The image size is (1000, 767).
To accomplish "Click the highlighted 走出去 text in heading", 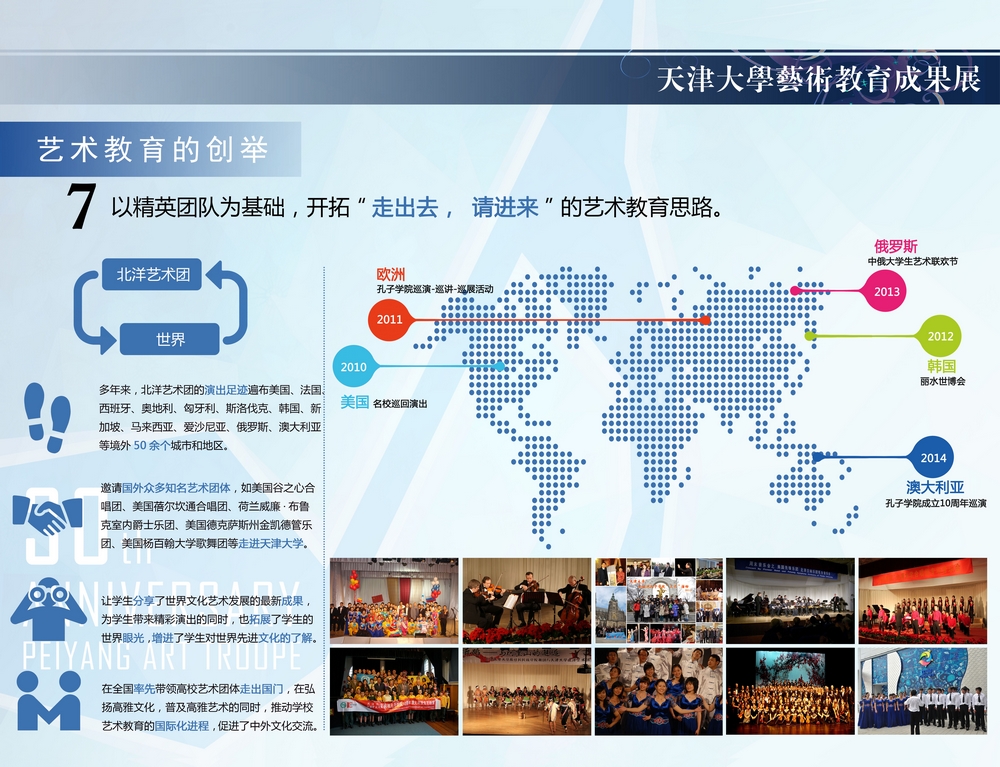I will click(405, 208).
